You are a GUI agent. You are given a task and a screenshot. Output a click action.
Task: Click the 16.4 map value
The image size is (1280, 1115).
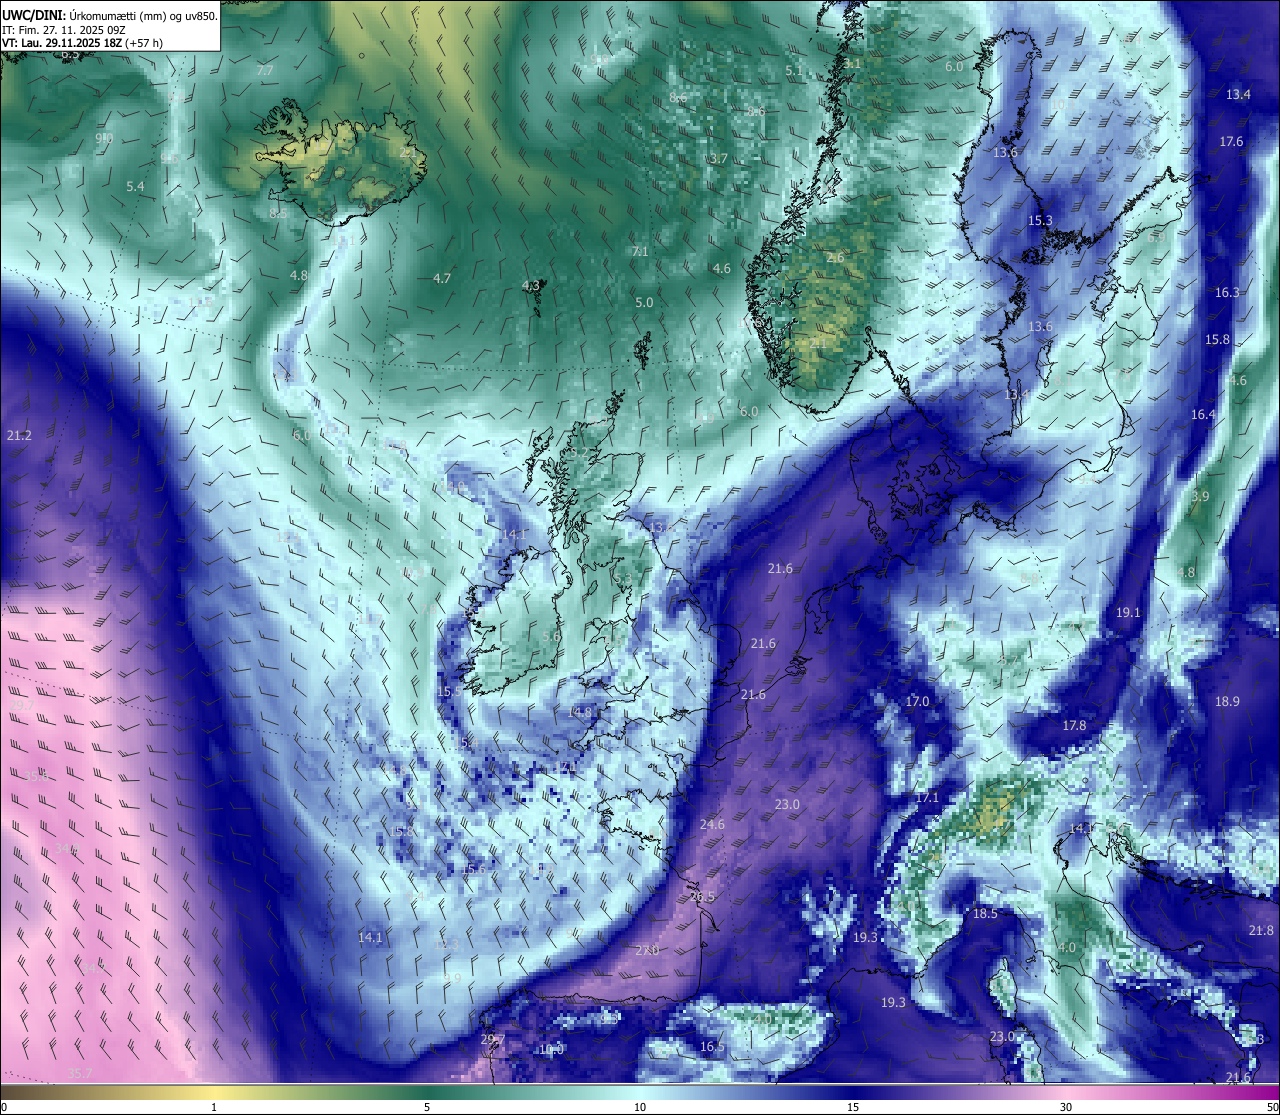[x=1203, y=415]
